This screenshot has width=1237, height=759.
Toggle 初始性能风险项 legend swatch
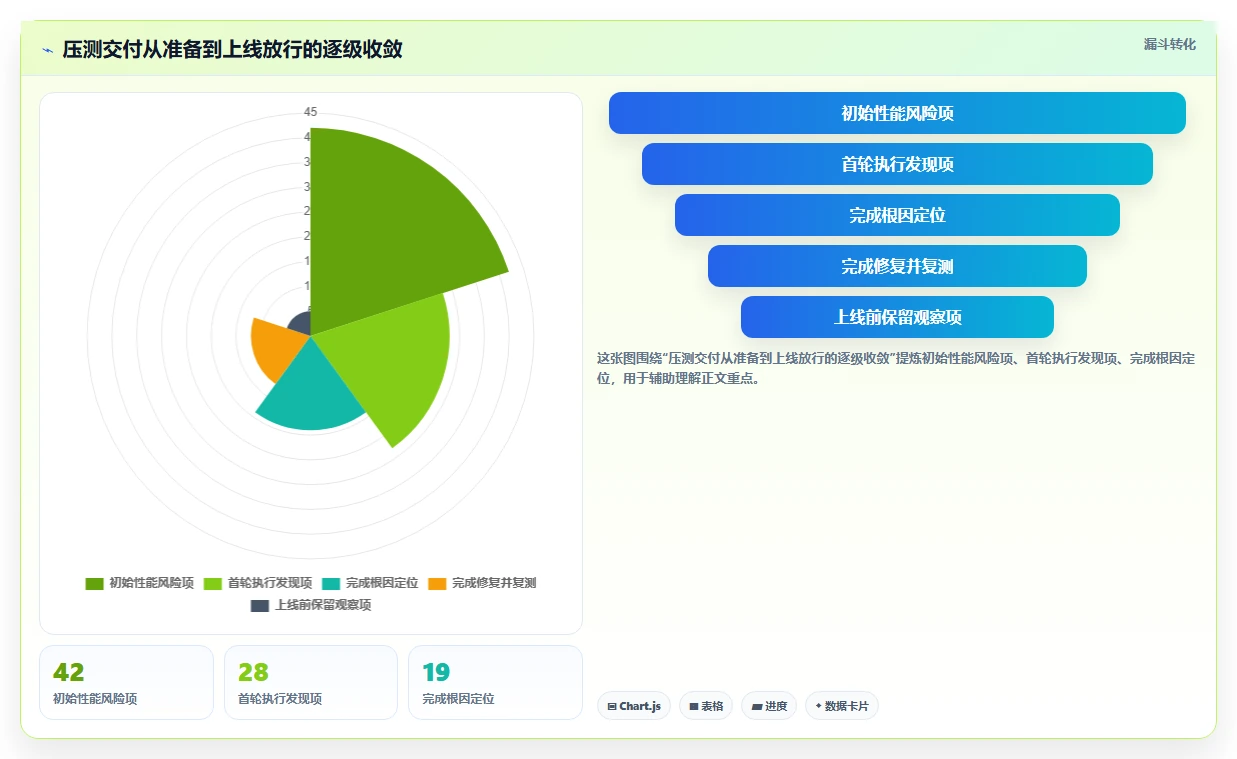click(x=95, y=583)
